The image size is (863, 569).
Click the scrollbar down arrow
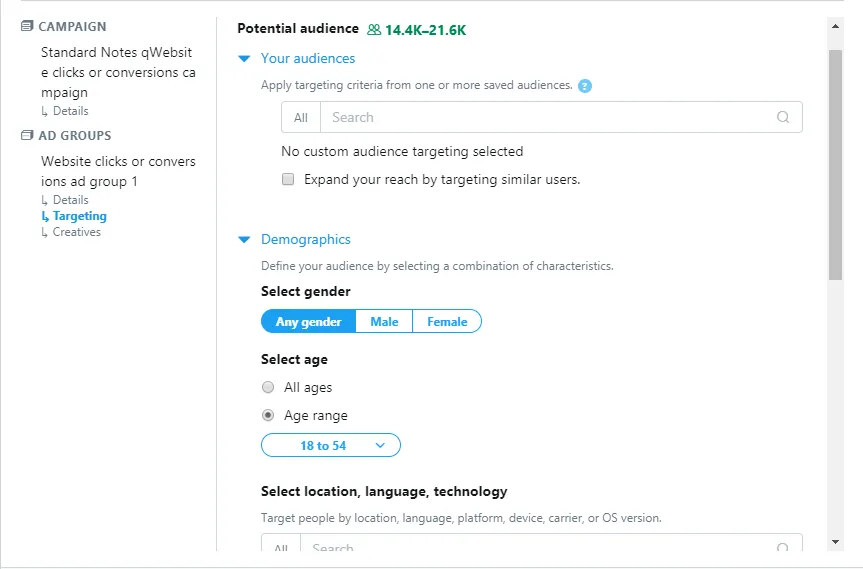835,542
